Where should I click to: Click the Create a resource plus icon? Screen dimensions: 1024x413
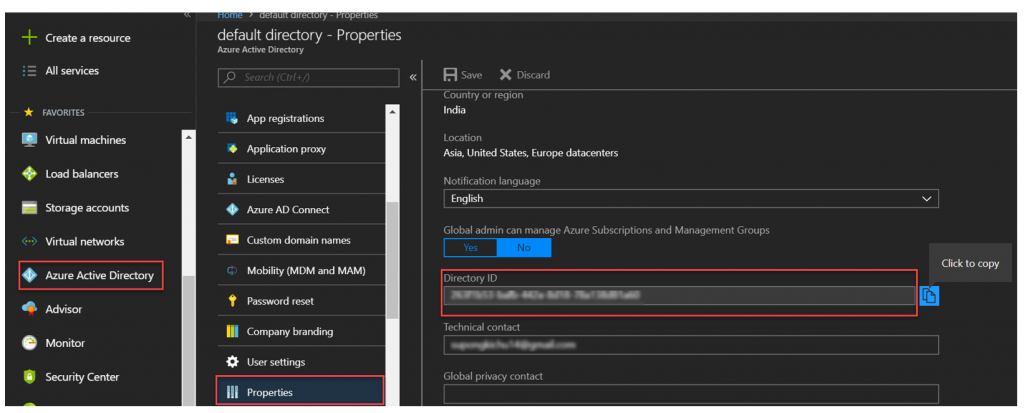pos(29,38)
